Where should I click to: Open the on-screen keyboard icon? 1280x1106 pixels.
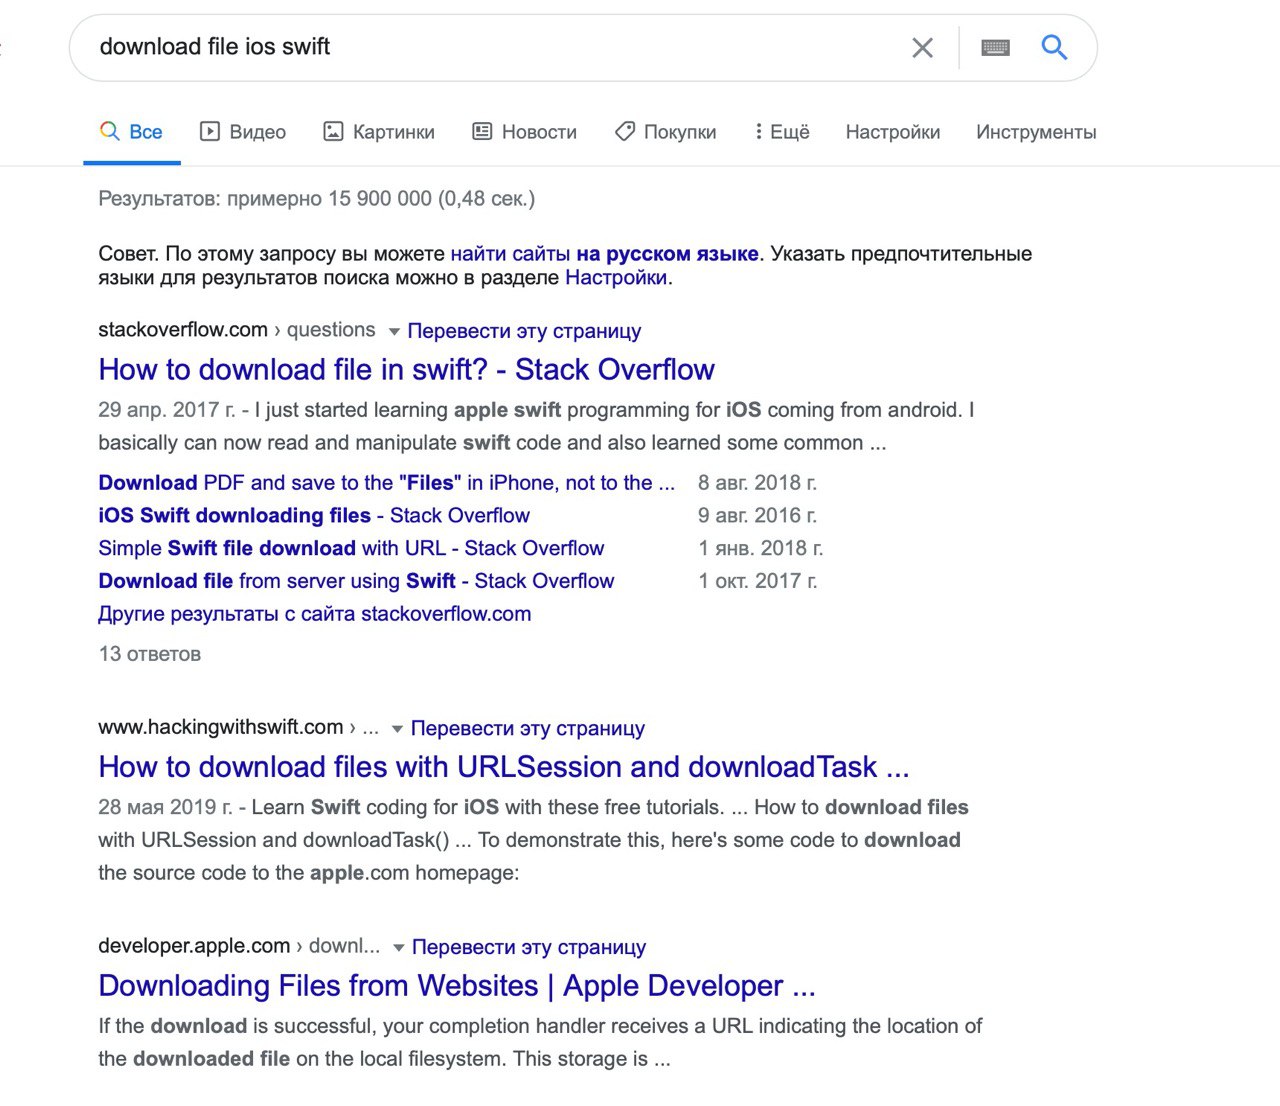point(995,48)
